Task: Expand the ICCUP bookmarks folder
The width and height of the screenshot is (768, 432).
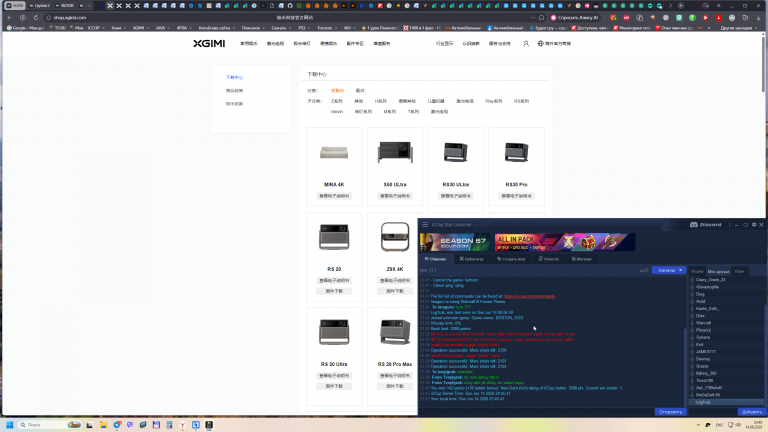Action: tap(96, 28)
